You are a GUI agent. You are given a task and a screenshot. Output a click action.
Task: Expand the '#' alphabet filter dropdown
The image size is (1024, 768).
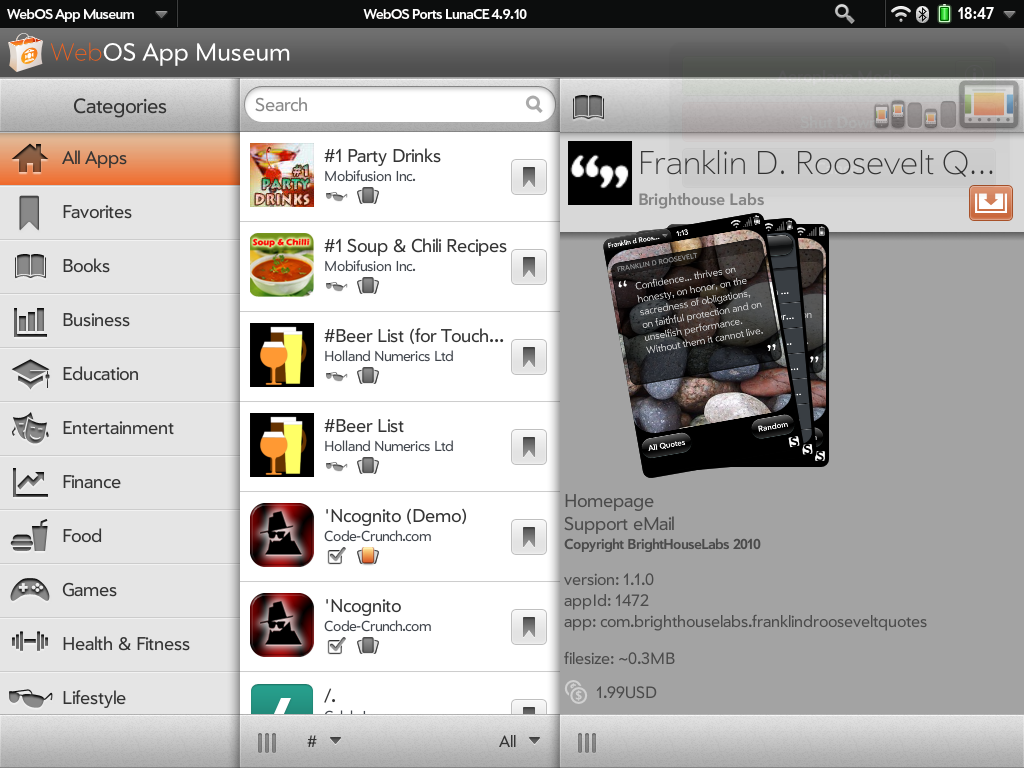324,741
